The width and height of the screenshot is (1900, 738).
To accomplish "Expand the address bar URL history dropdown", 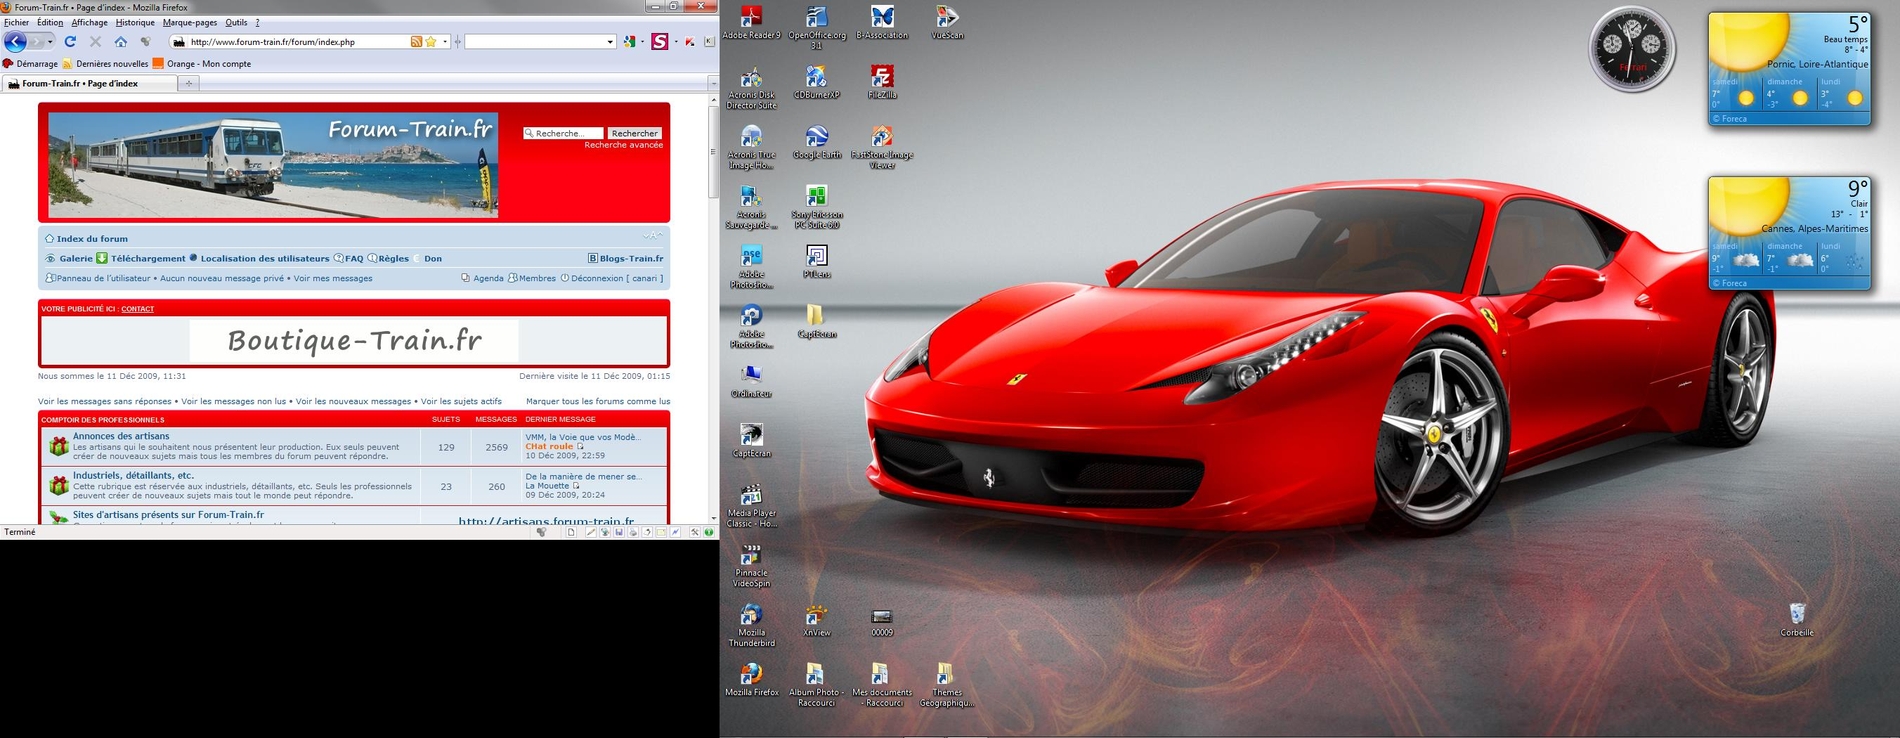I will point(445,42).
